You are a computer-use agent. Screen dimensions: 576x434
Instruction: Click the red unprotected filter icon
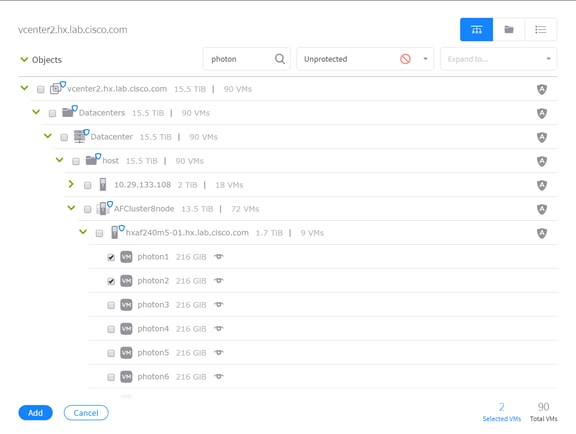click(x=405, y=59)
